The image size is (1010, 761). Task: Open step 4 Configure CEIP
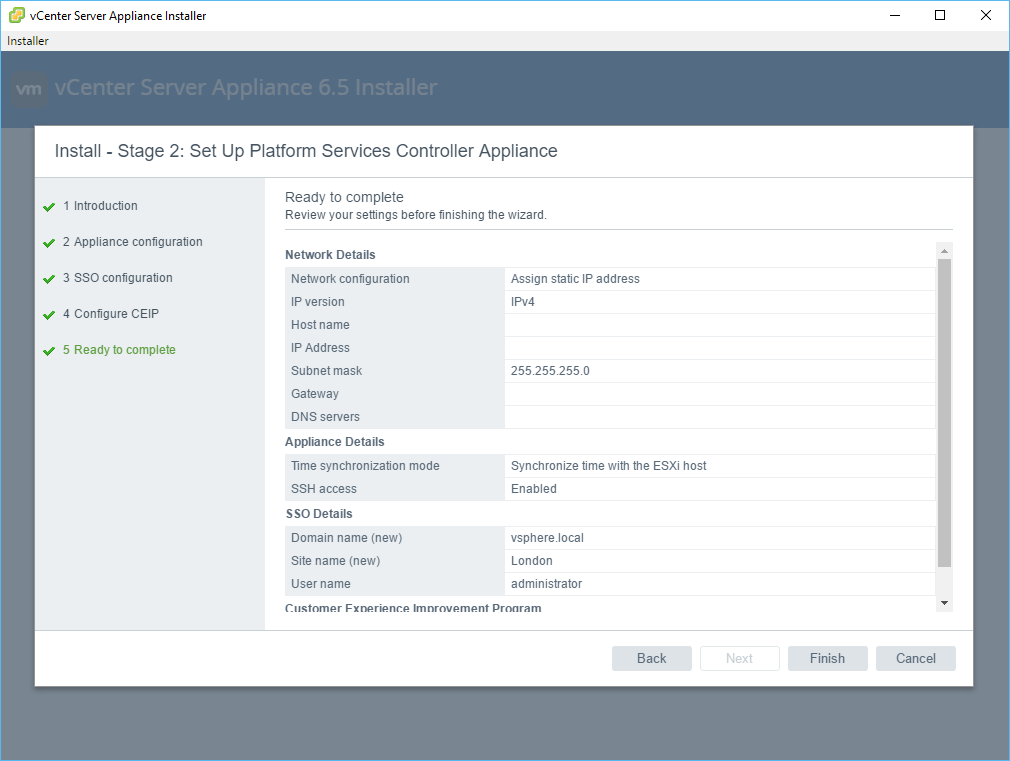pyautogui.click(x=116, y=314)
